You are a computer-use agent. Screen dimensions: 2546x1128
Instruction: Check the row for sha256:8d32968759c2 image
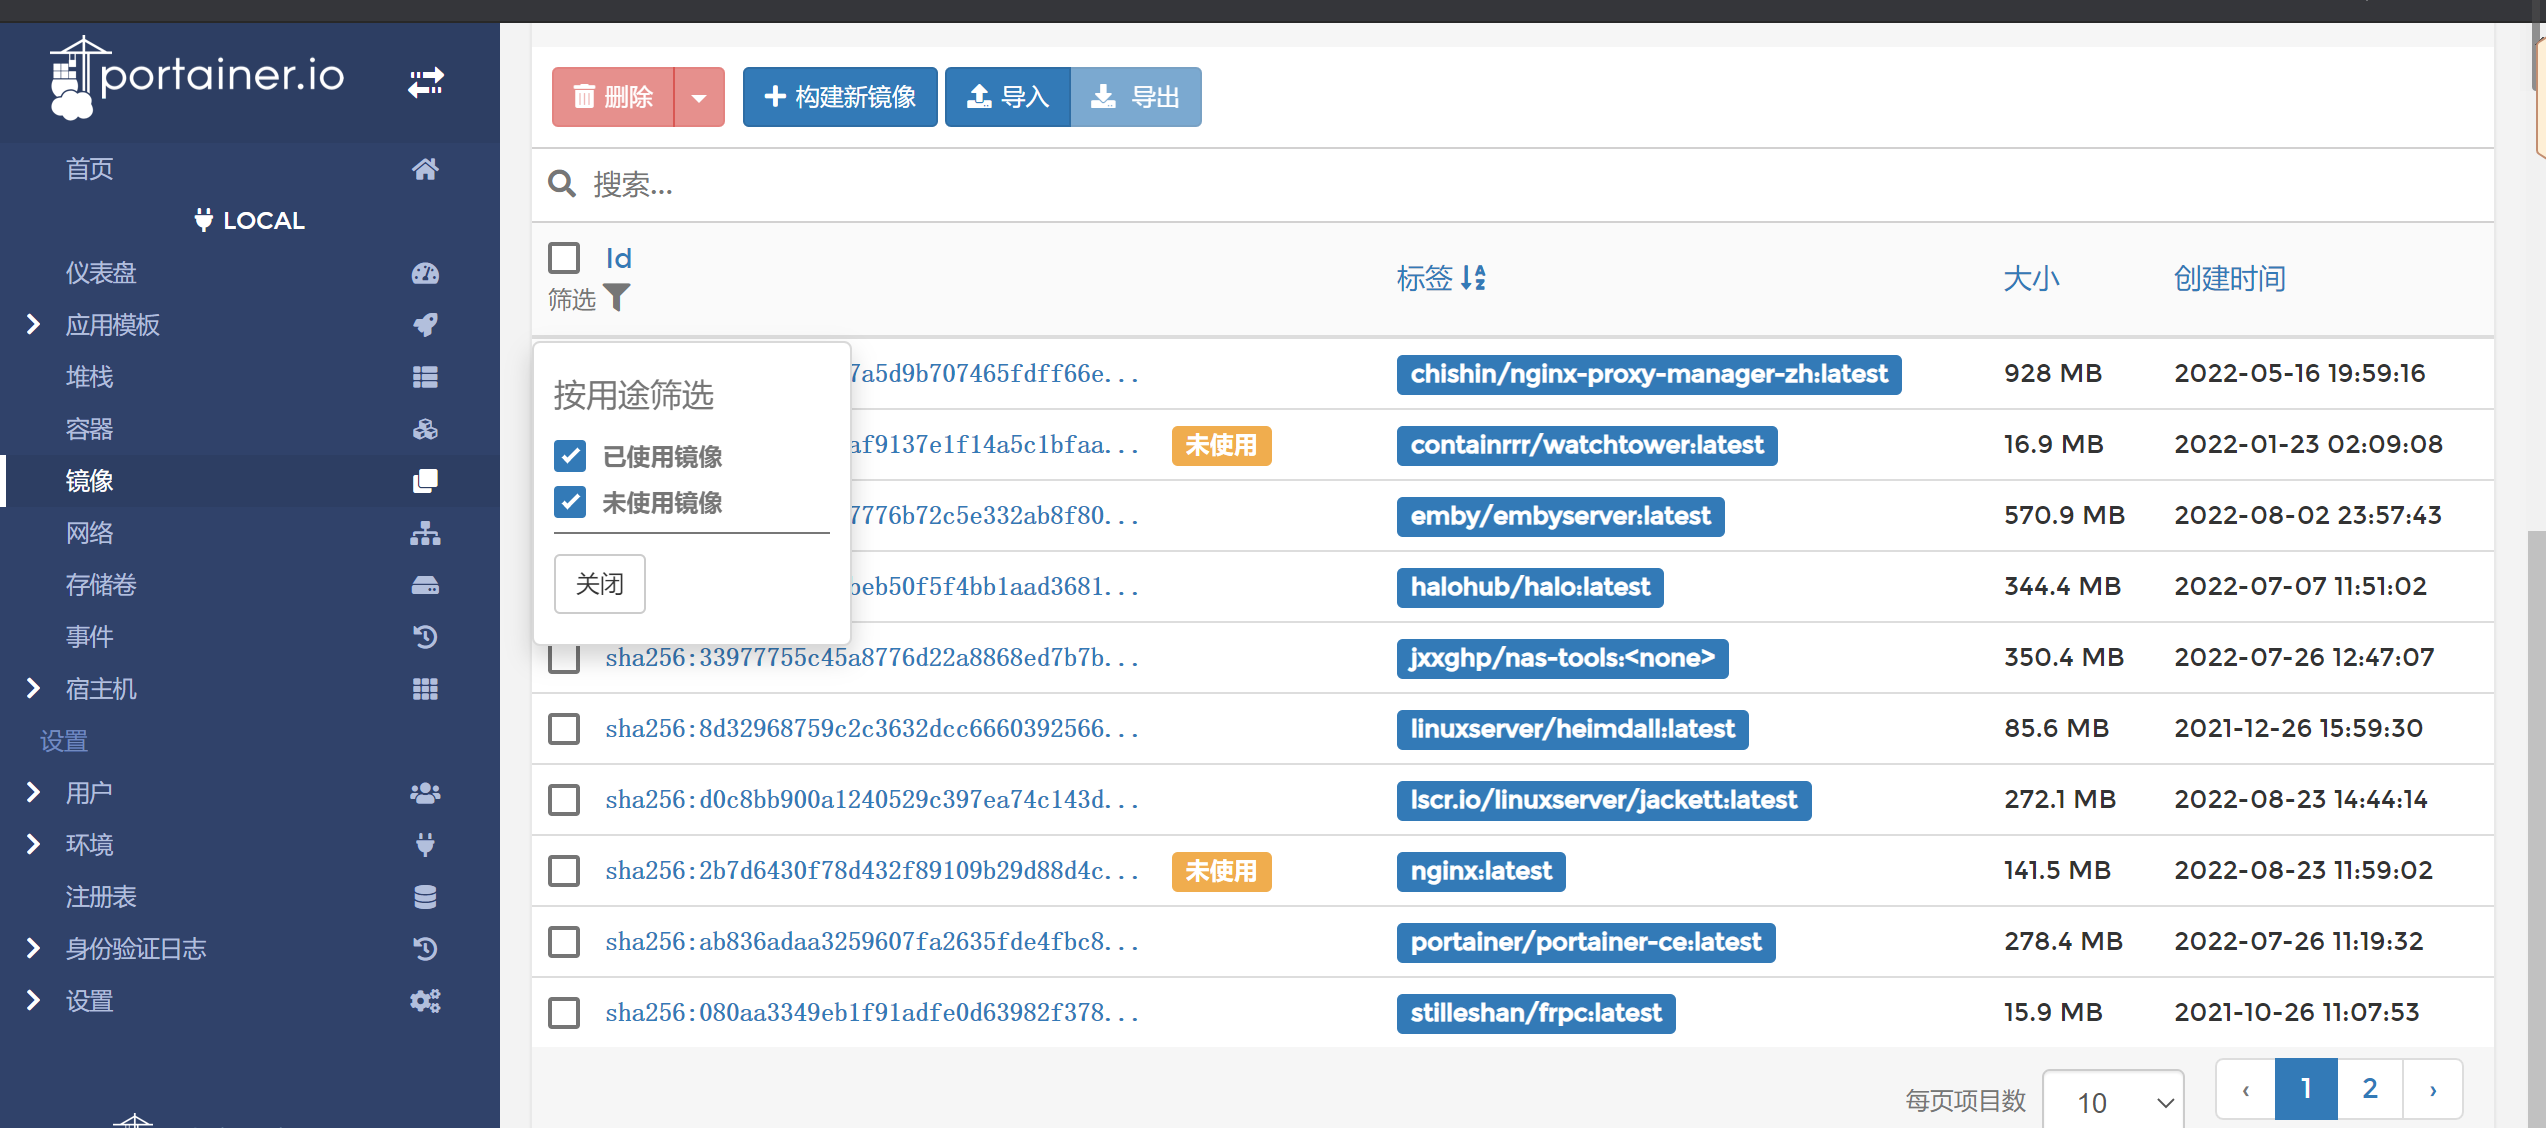564,729
